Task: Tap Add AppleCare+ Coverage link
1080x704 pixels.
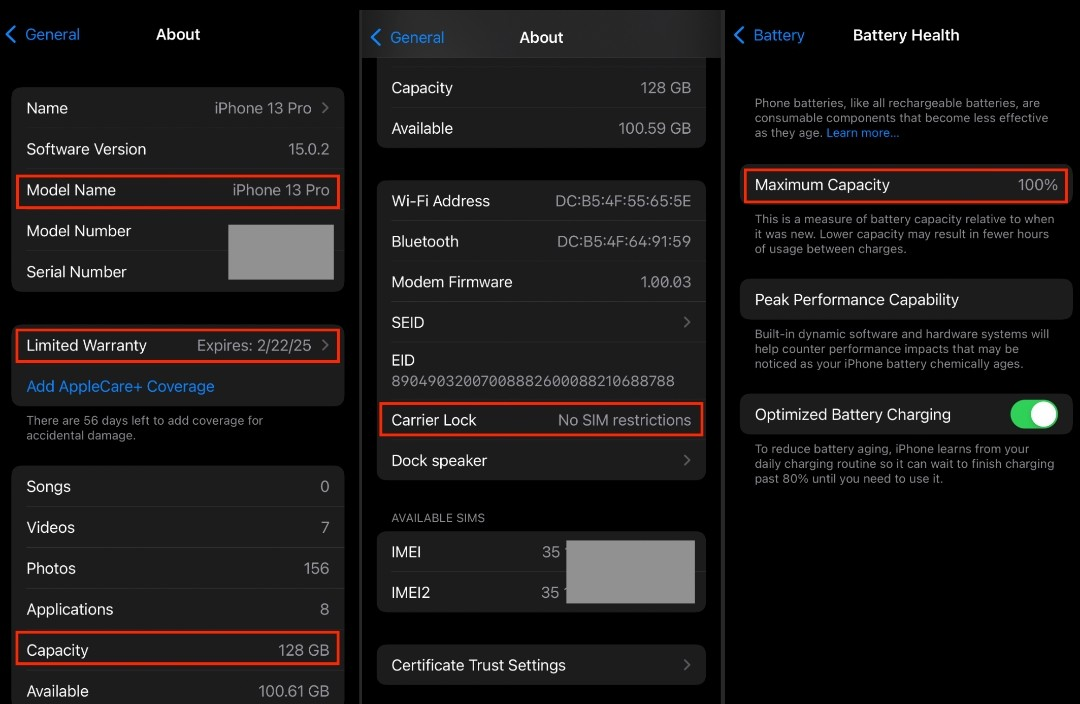Action: coord(120,386)
